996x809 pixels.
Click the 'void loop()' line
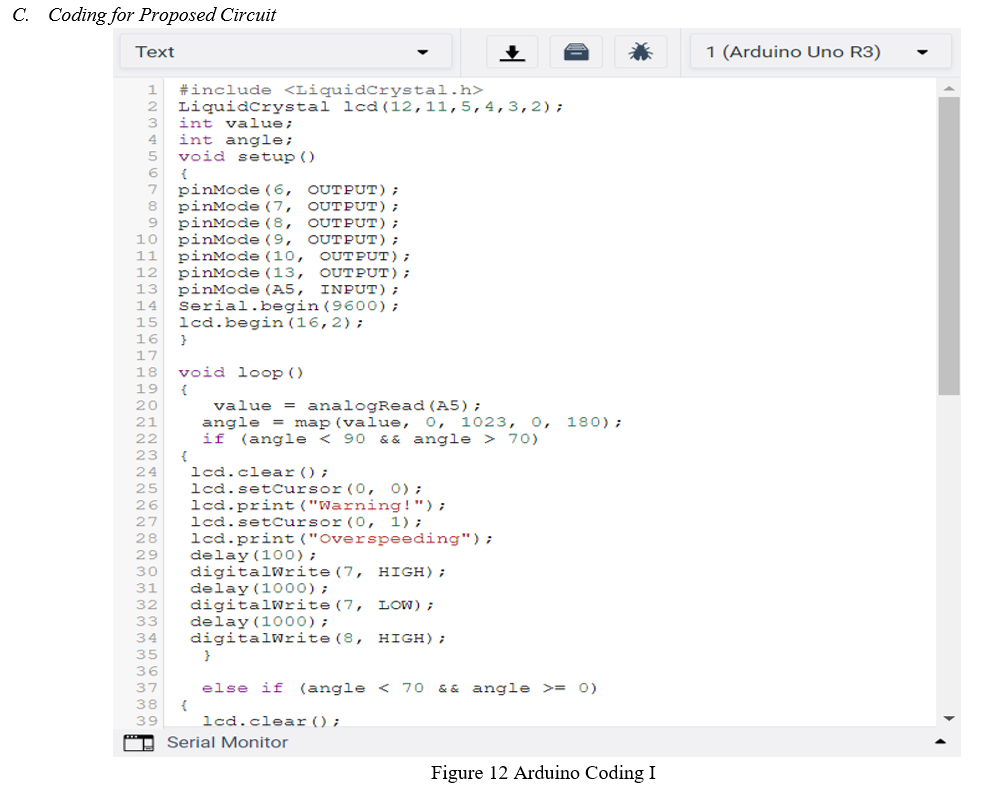pos(241,372)
